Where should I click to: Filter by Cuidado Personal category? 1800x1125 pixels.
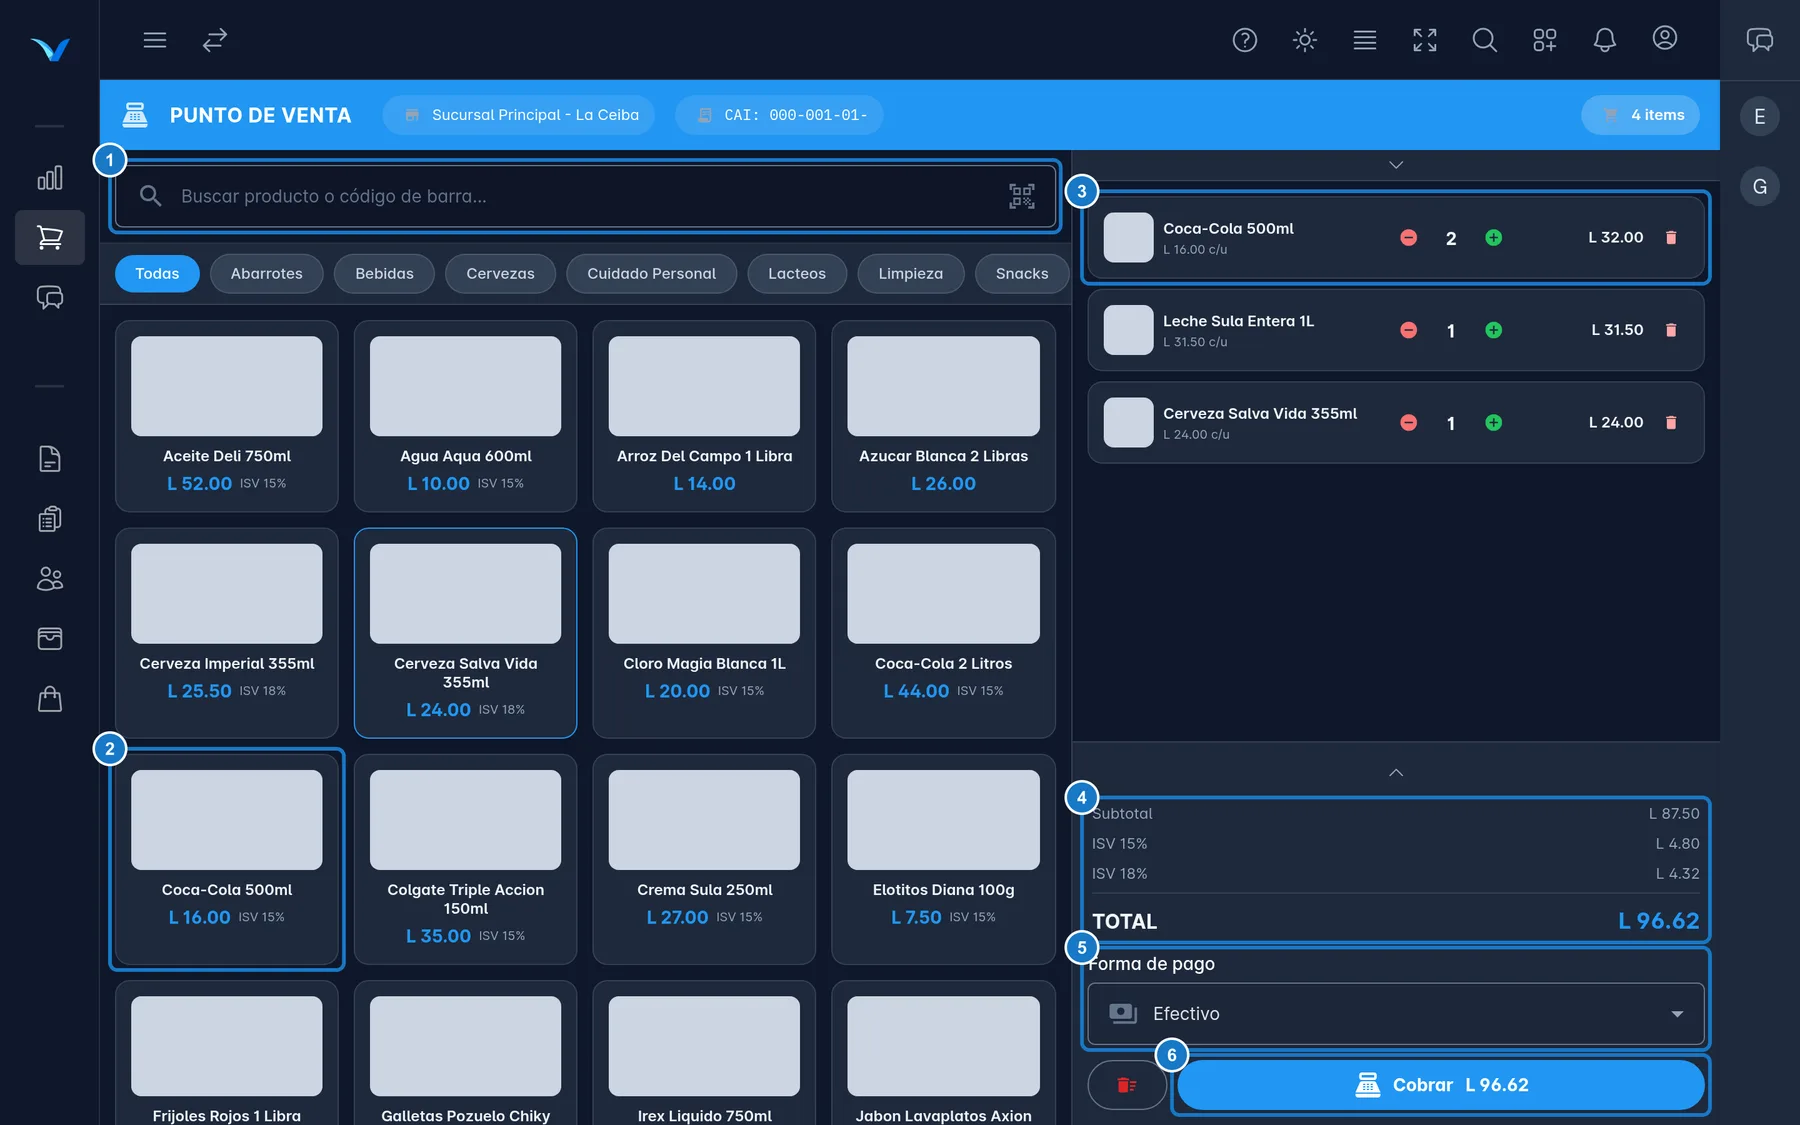coord(652,274)
